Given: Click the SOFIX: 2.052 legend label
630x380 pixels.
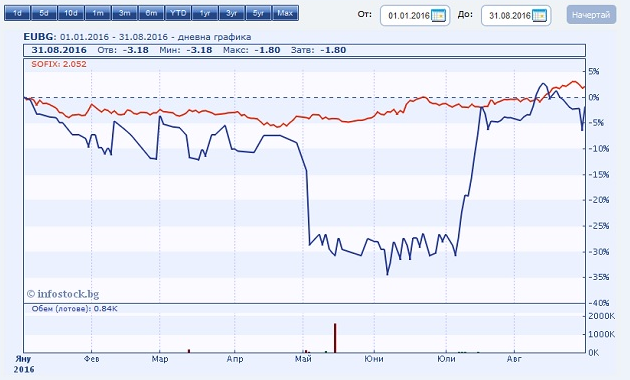Looking at the screenshot, I should pos(59,64).
